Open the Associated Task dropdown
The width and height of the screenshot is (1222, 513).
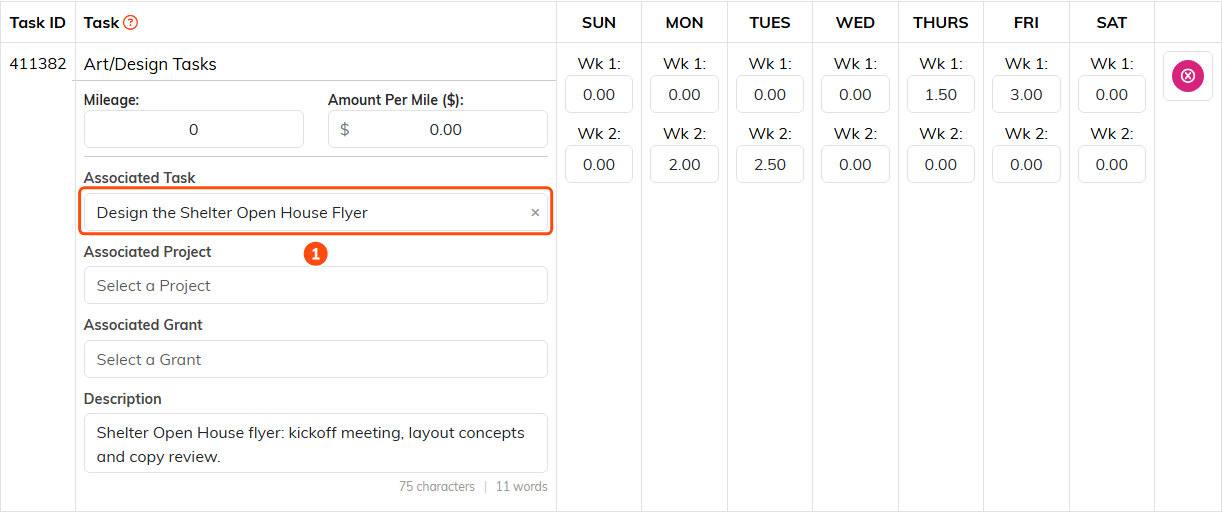316,212
